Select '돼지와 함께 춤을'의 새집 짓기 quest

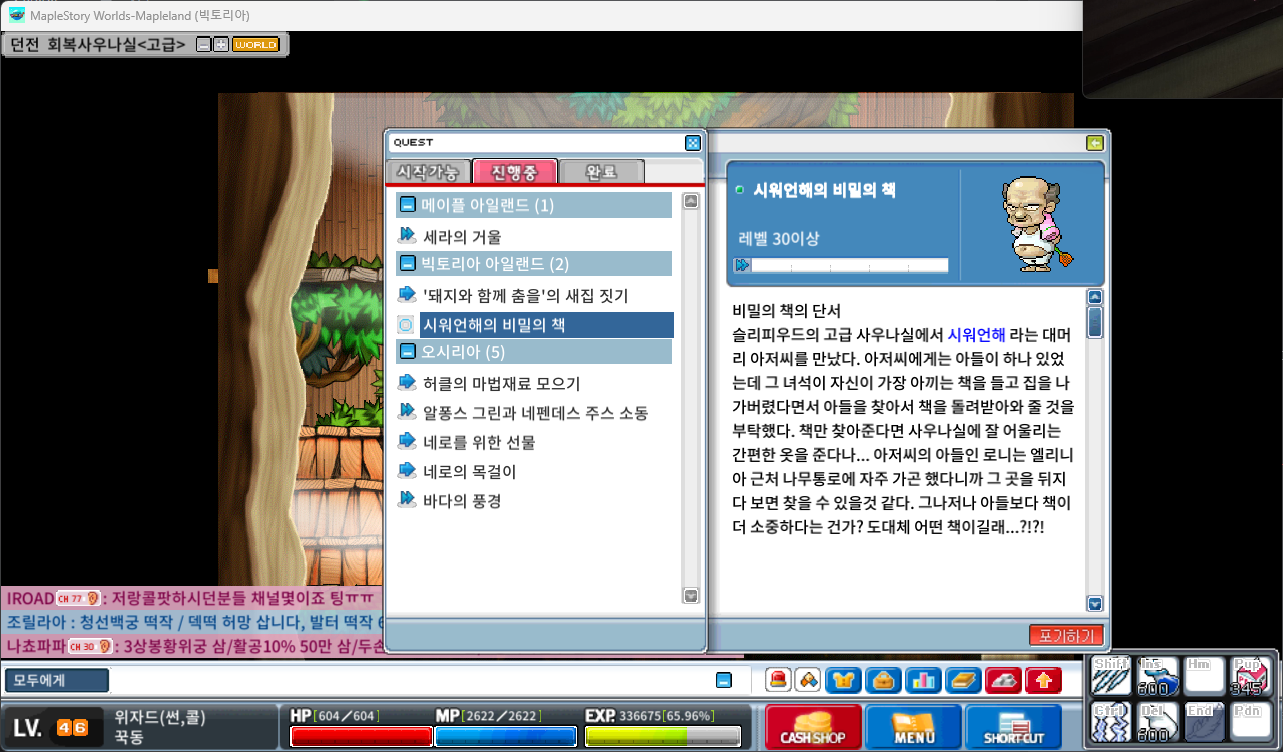(525, 296)
